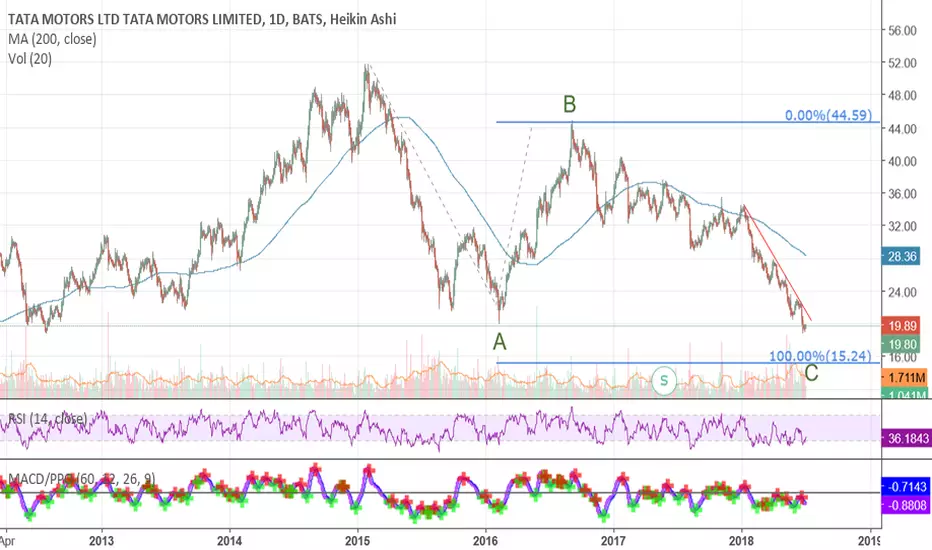Select the wave label B
The image size is (932, 550).
point(569,105)
